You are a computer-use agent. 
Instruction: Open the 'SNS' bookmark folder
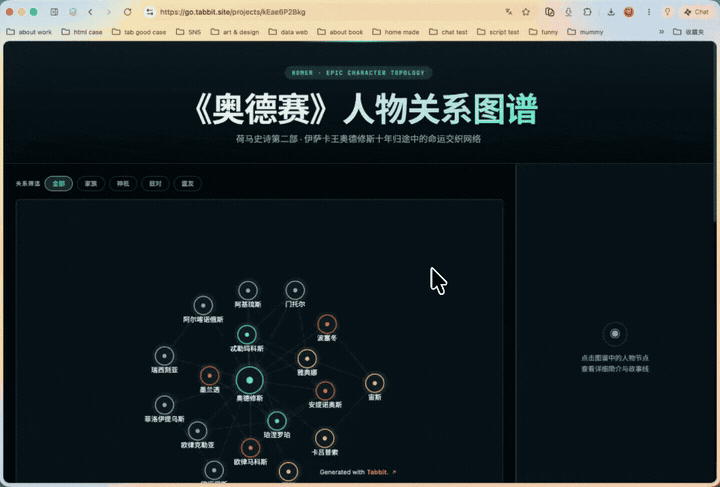pyautogui.click(x=189, y=32)
